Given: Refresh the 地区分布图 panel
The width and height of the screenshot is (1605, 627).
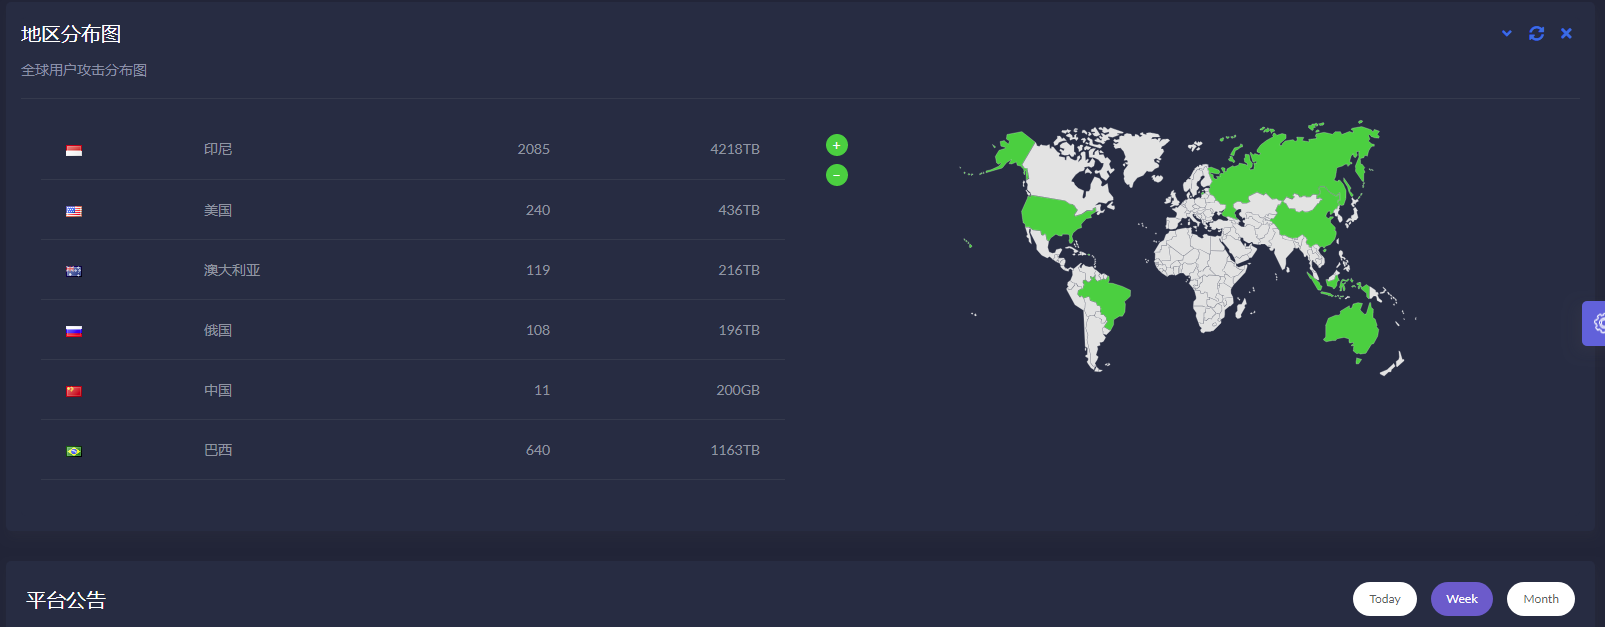Looking at the screenshot, I should (x=1537, y=33).
